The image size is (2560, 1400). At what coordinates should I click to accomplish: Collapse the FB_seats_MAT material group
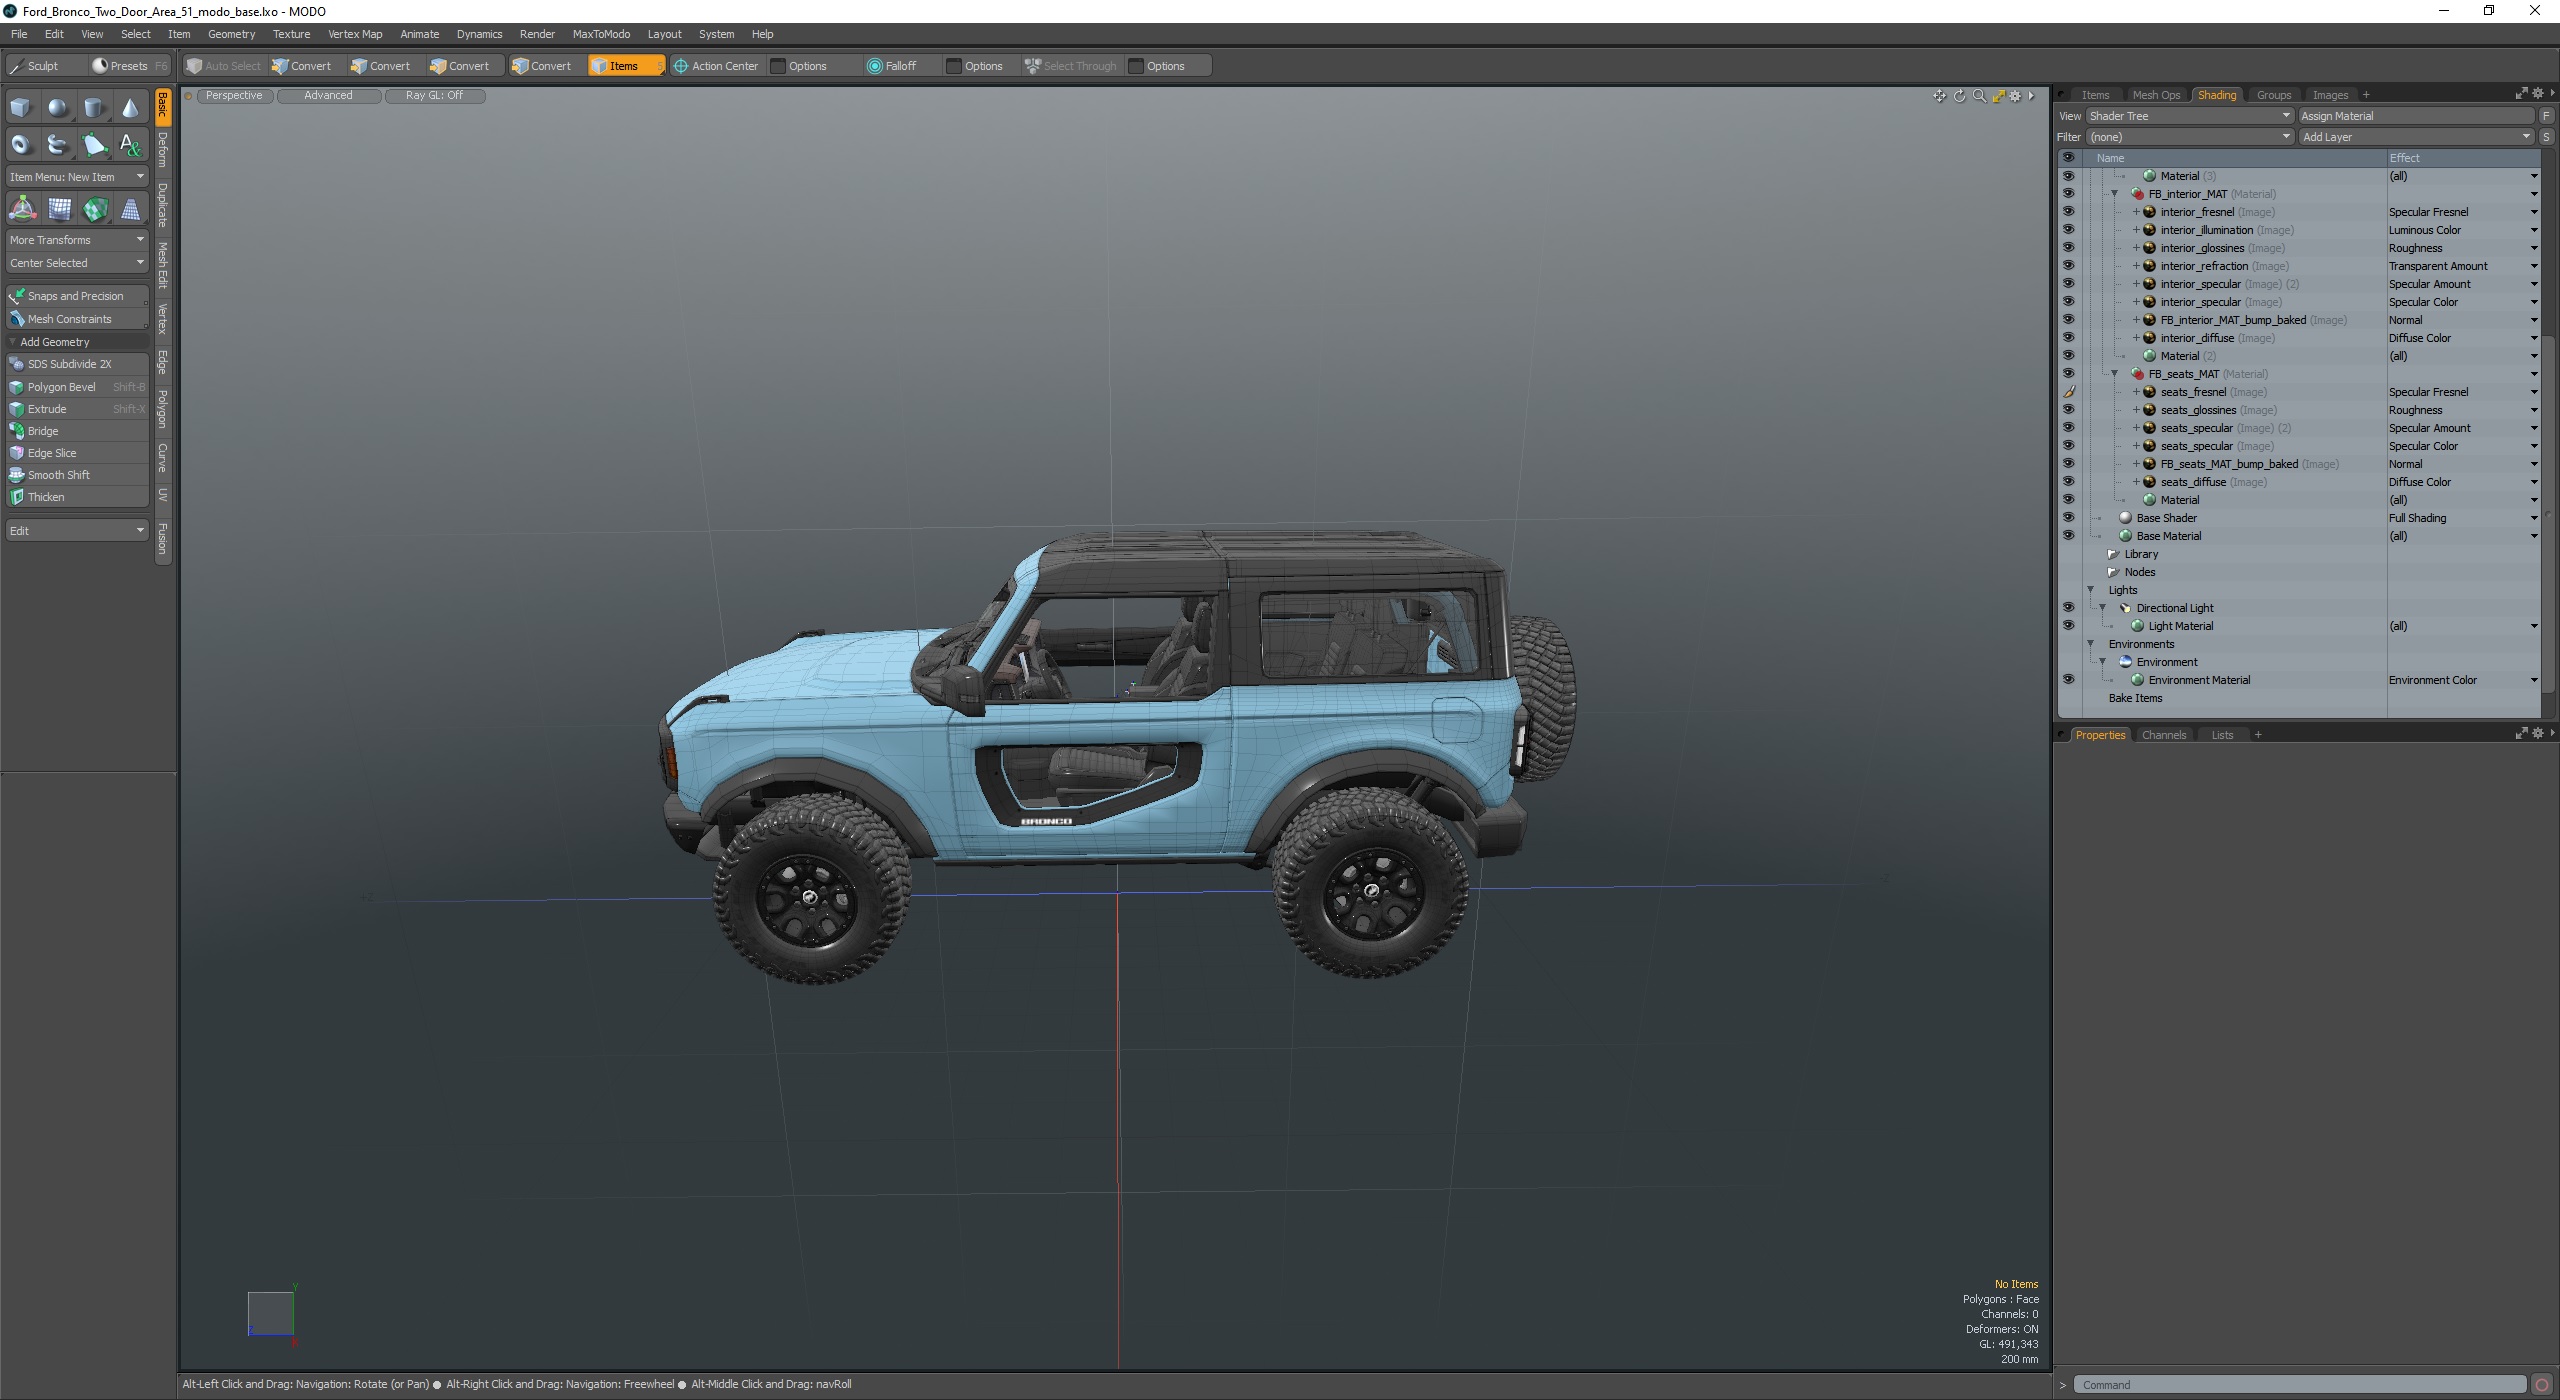[x=2114, y=374]
